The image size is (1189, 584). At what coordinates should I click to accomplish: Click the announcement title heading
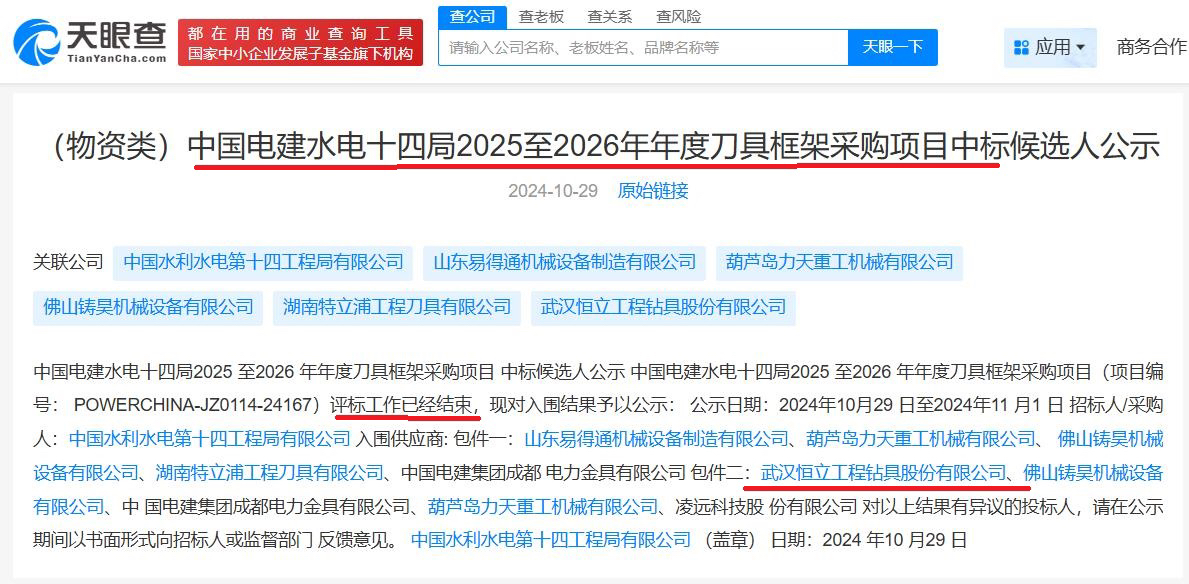pyautogui.click(x=604, y=147)
